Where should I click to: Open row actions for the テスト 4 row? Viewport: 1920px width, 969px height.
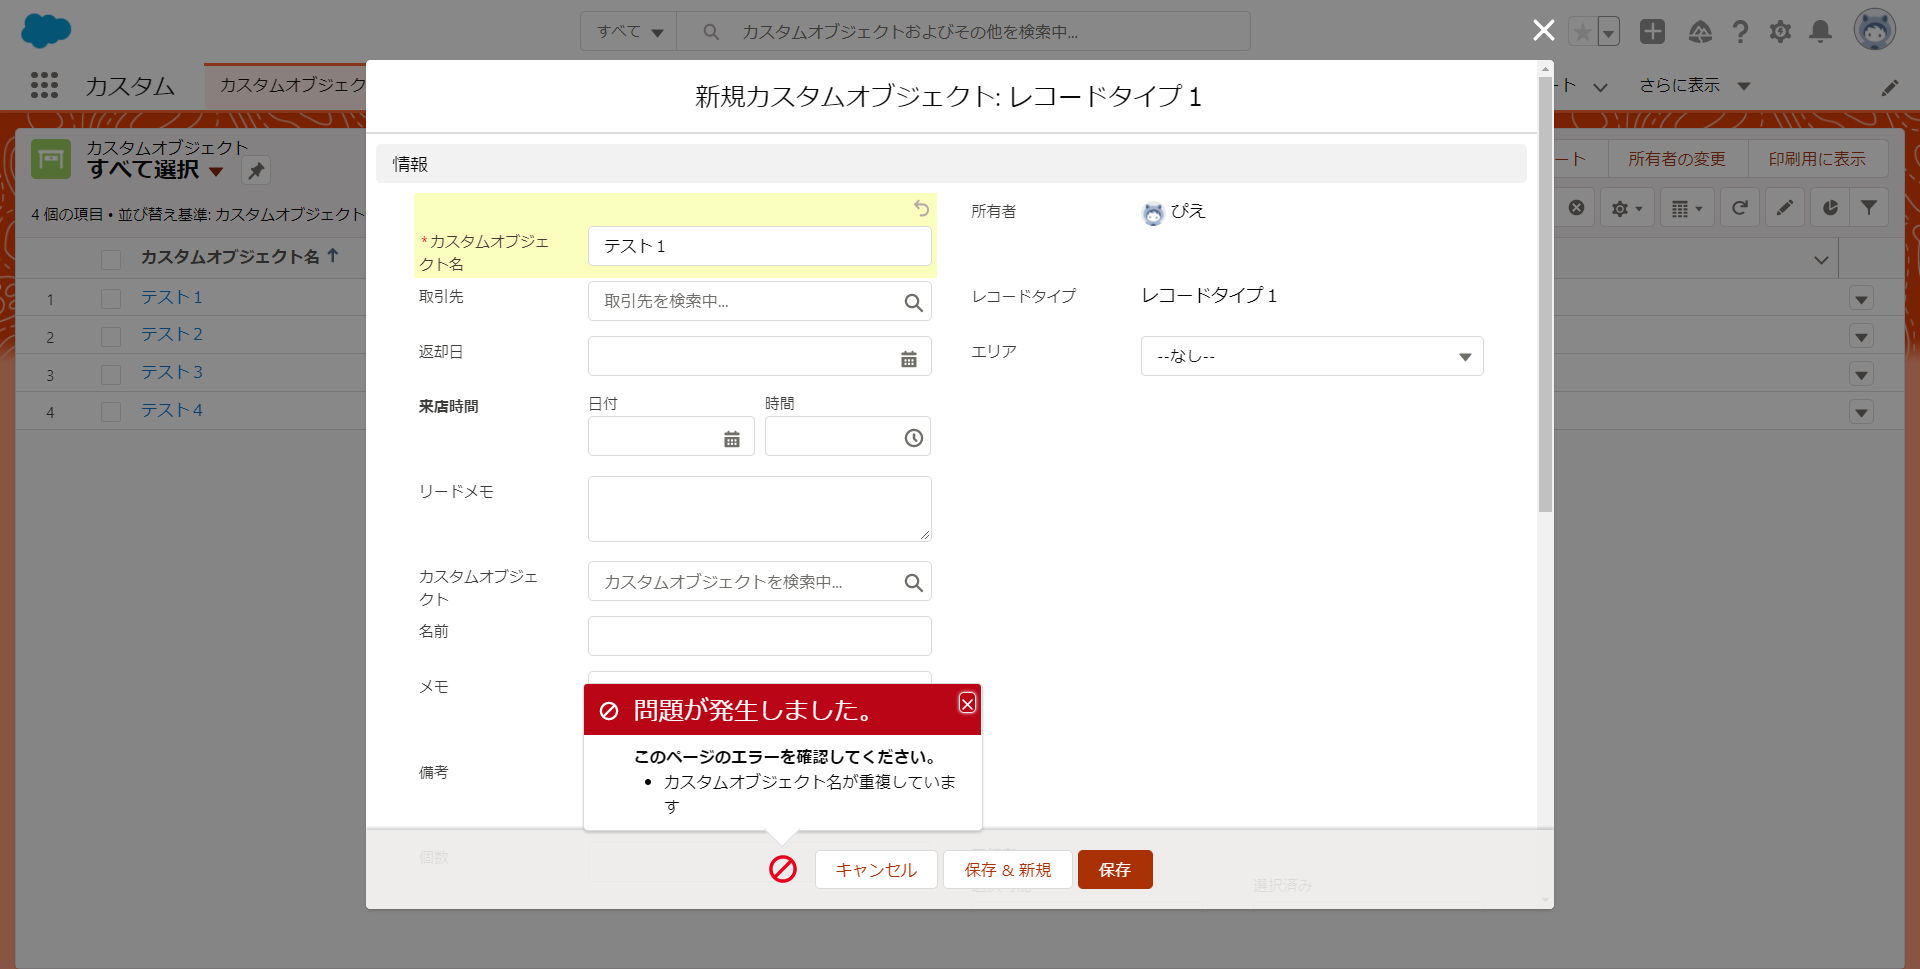click(1861, 412)
